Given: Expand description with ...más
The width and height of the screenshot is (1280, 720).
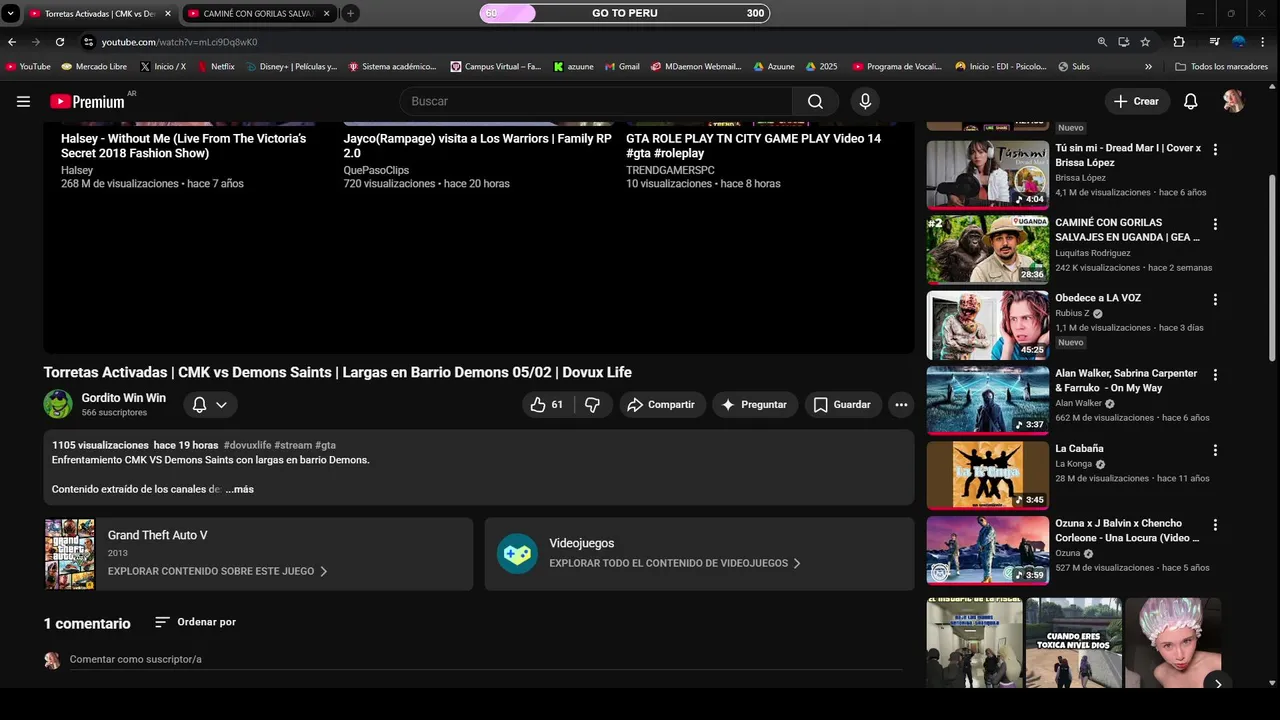Looking at the screenshot, I should (239, 489).
